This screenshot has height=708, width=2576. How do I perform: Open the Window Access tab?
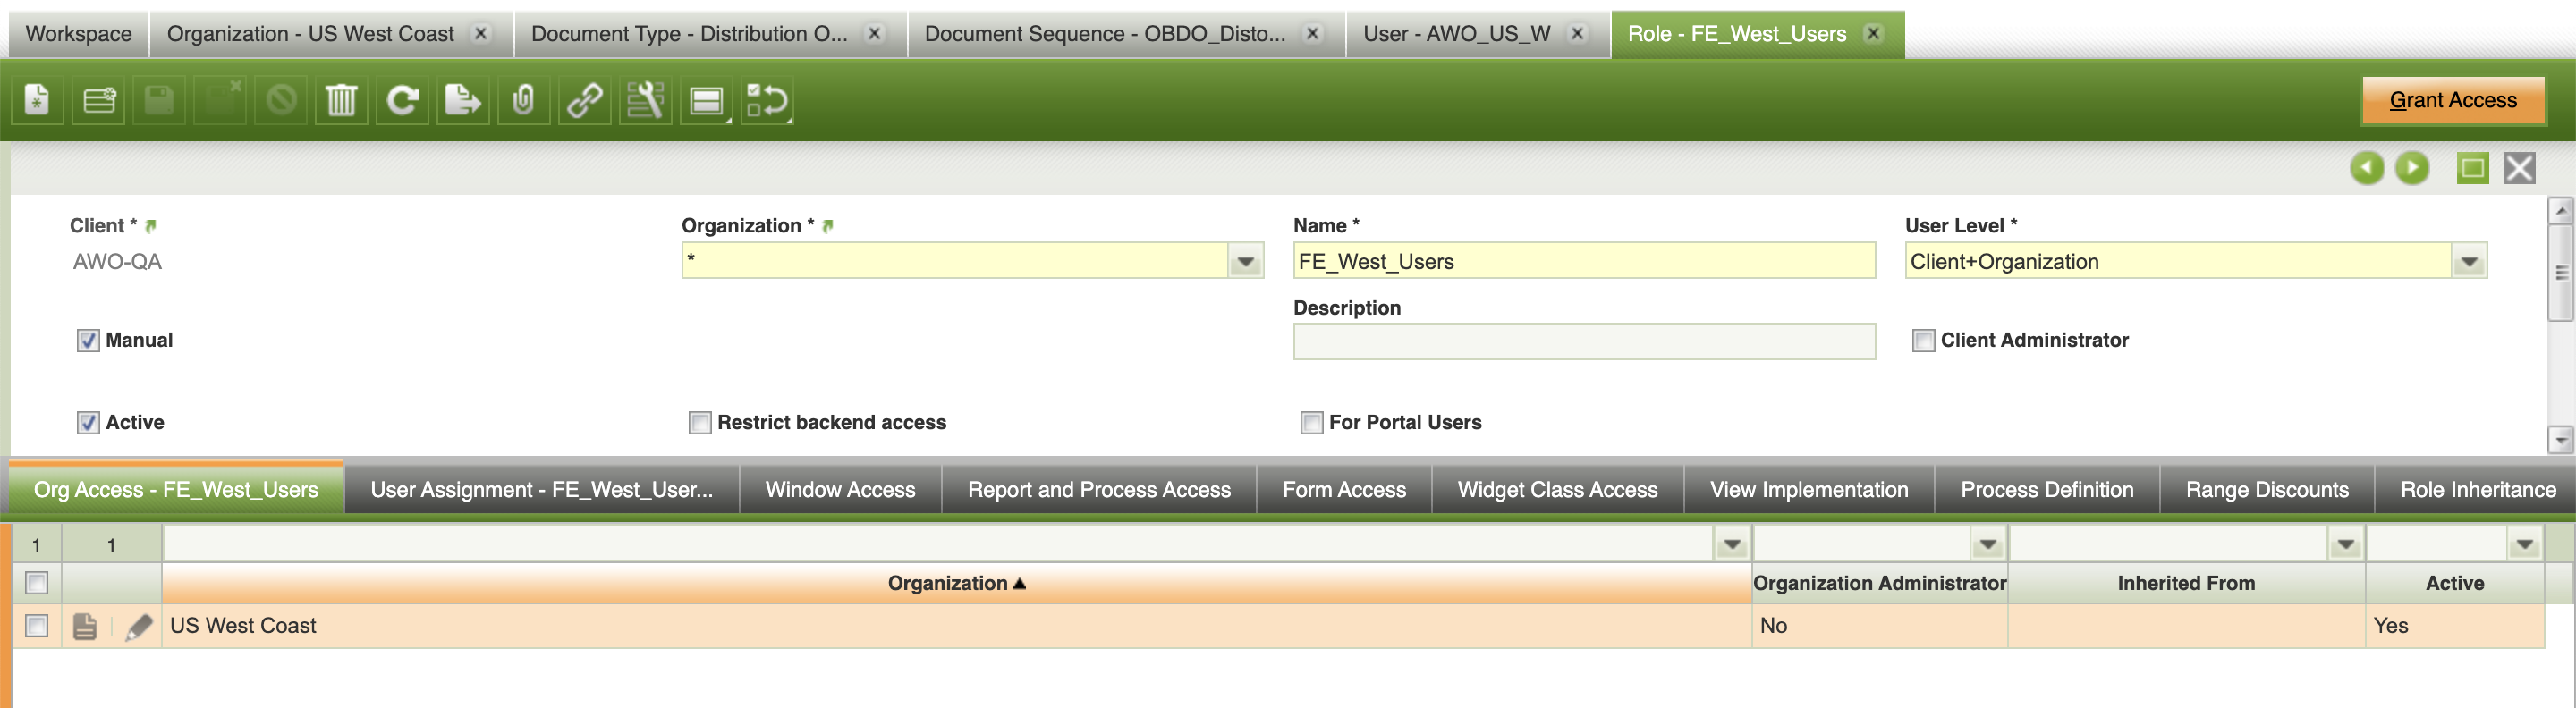coord(840,490)
